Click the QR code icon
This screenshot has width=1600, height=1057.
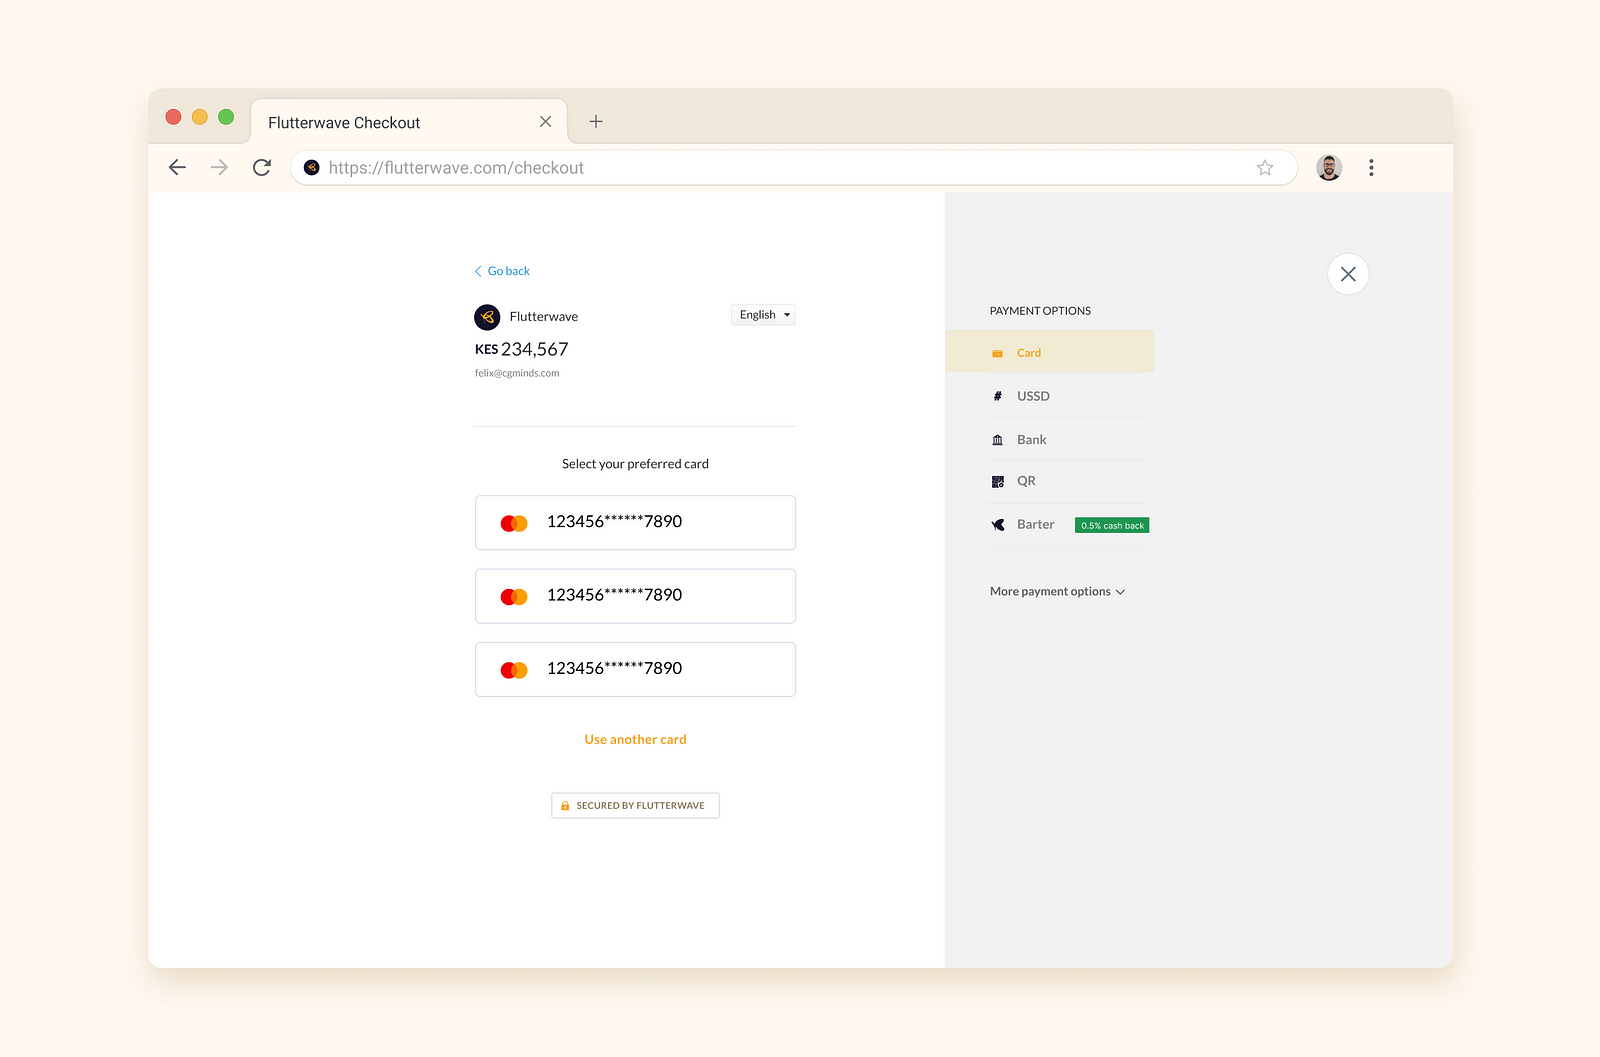pos(997,482)
